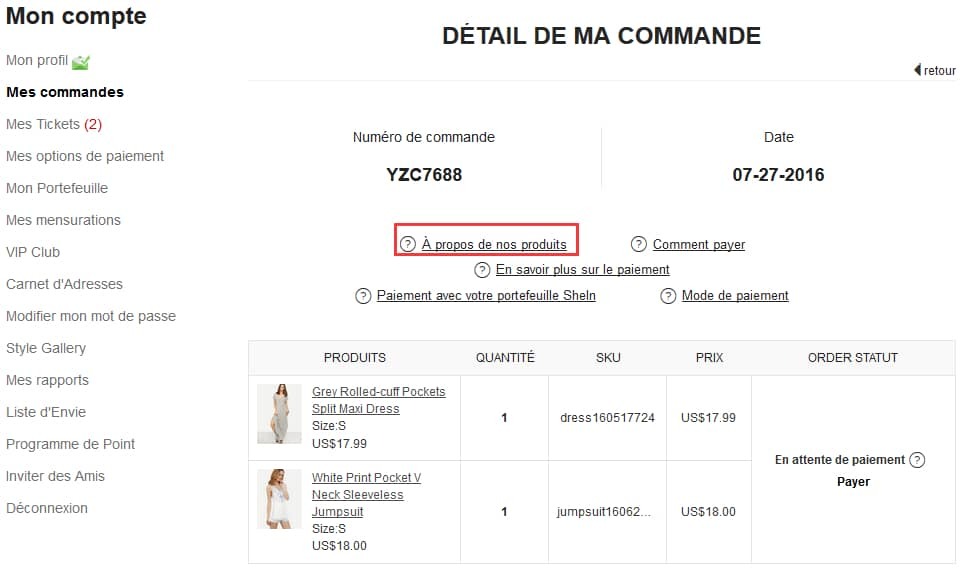
Task: Click the green Mon profil verification icon
Action: coord(81,62)
